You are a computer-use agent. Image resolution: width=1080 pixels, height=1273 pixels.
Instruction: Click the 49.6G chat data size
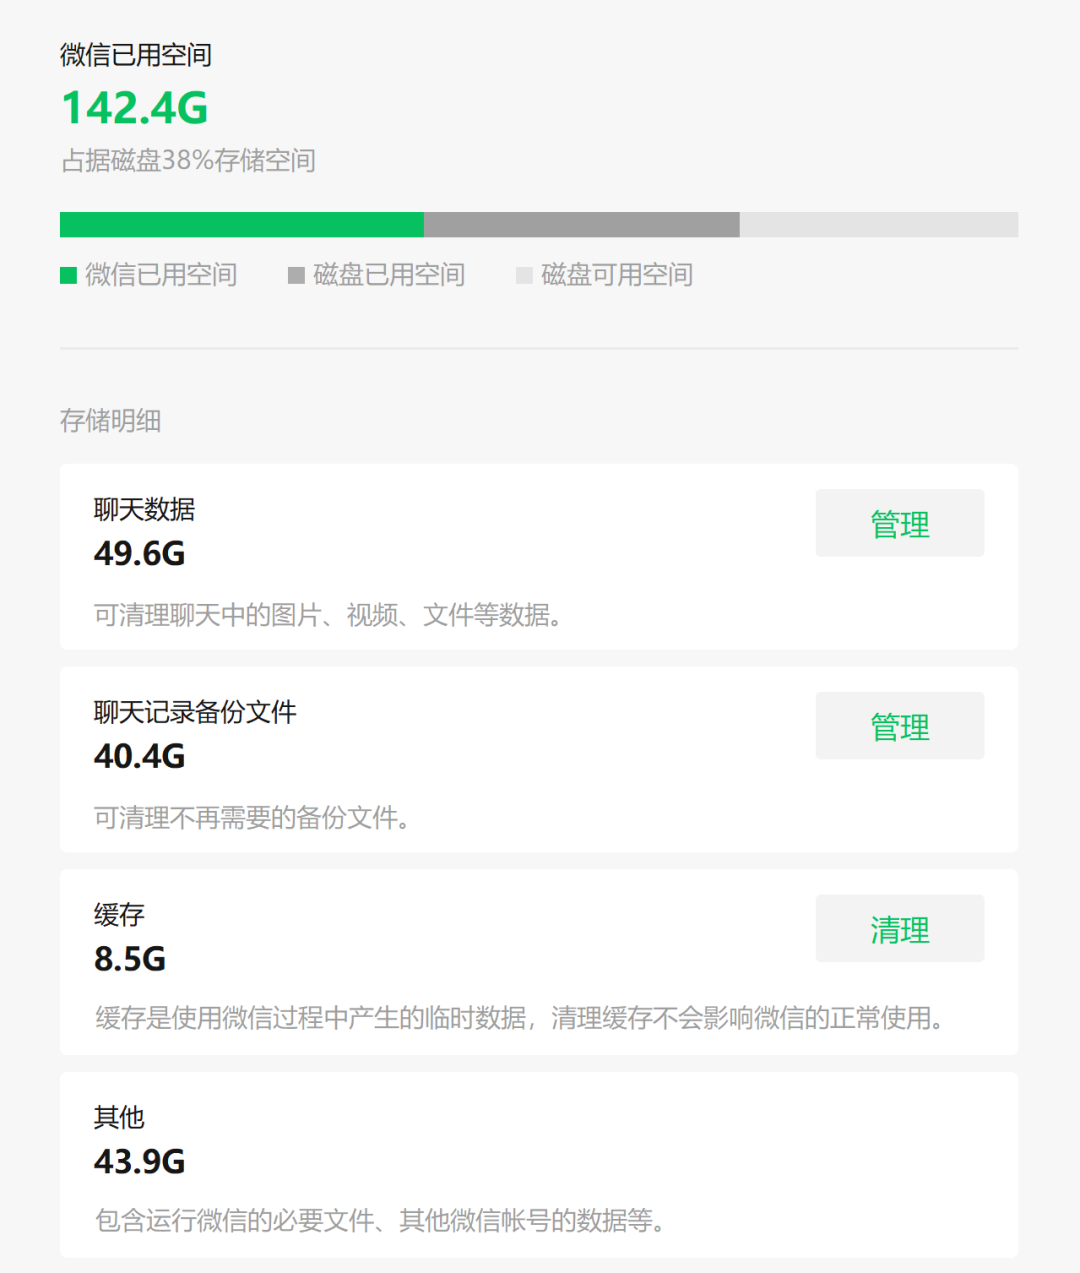pos(140,553)
